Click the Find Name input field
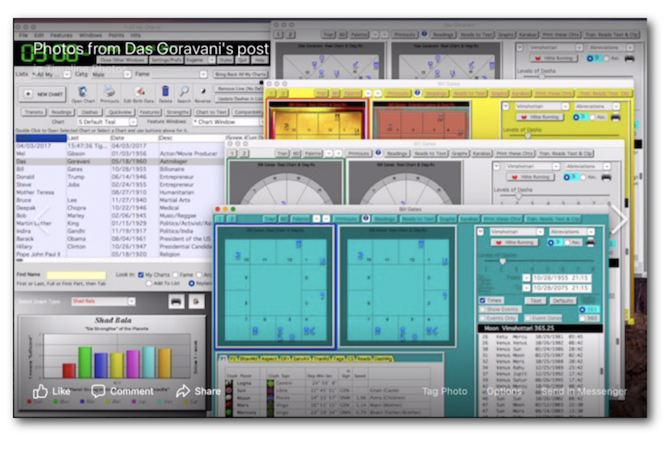667x454 pixels. point(76,274)
